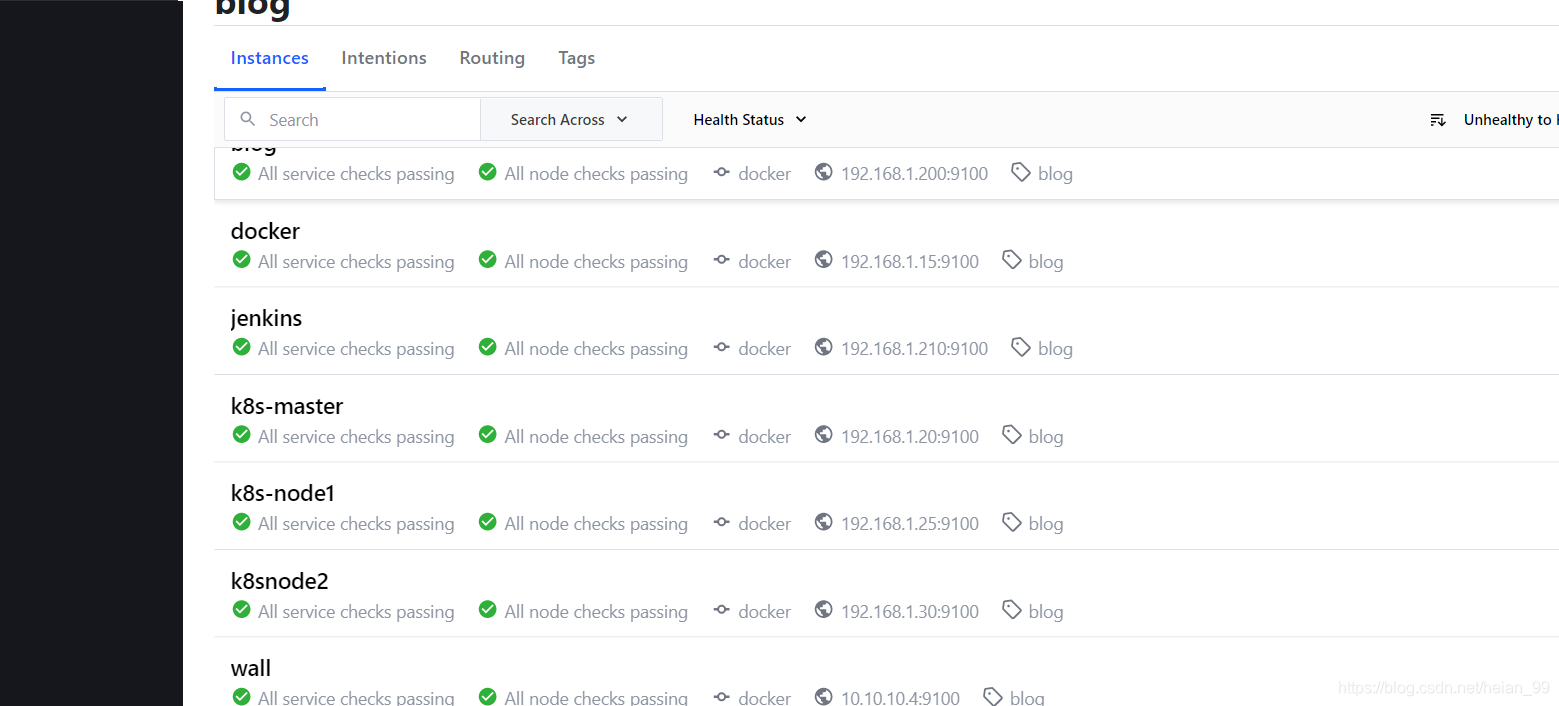Click tag icon in k8s-node1 row
Image resolution: width=1559 pixels, height=706 pixels.
pyautogui.click(x=1012, y=522)
